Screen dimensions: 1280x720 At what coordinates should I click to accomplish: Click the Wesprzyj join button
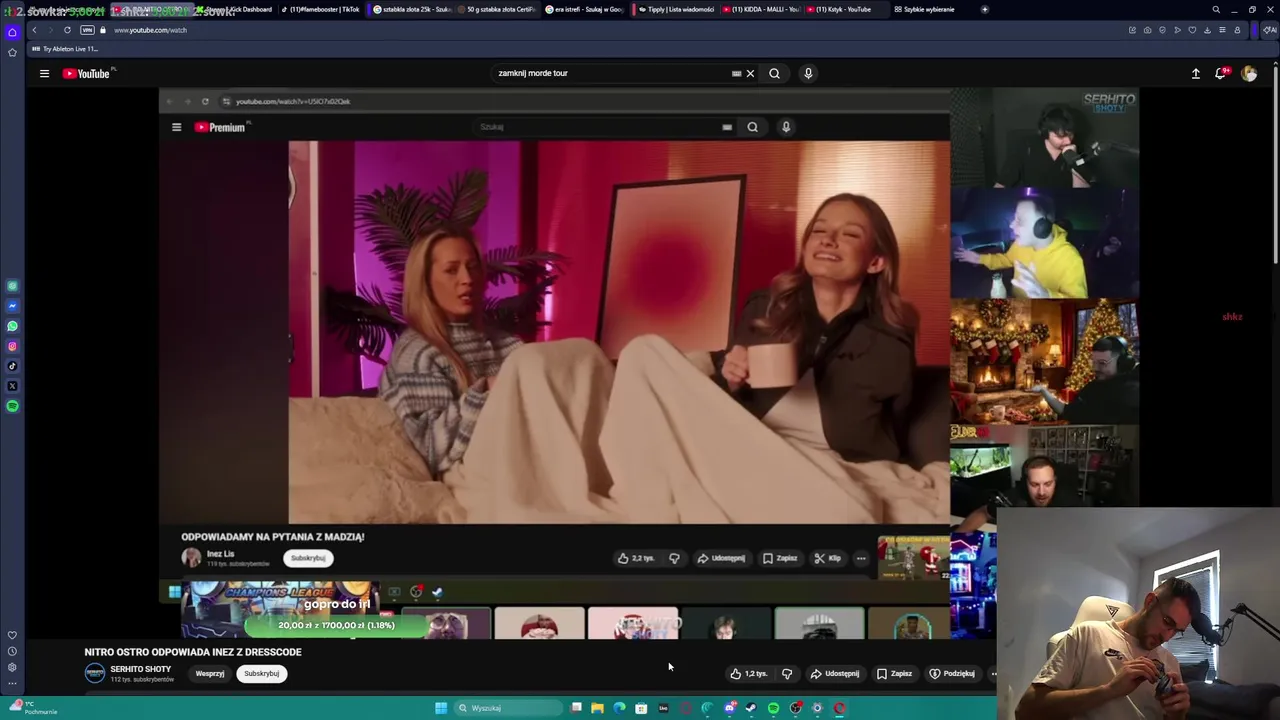tap(209, 673)
